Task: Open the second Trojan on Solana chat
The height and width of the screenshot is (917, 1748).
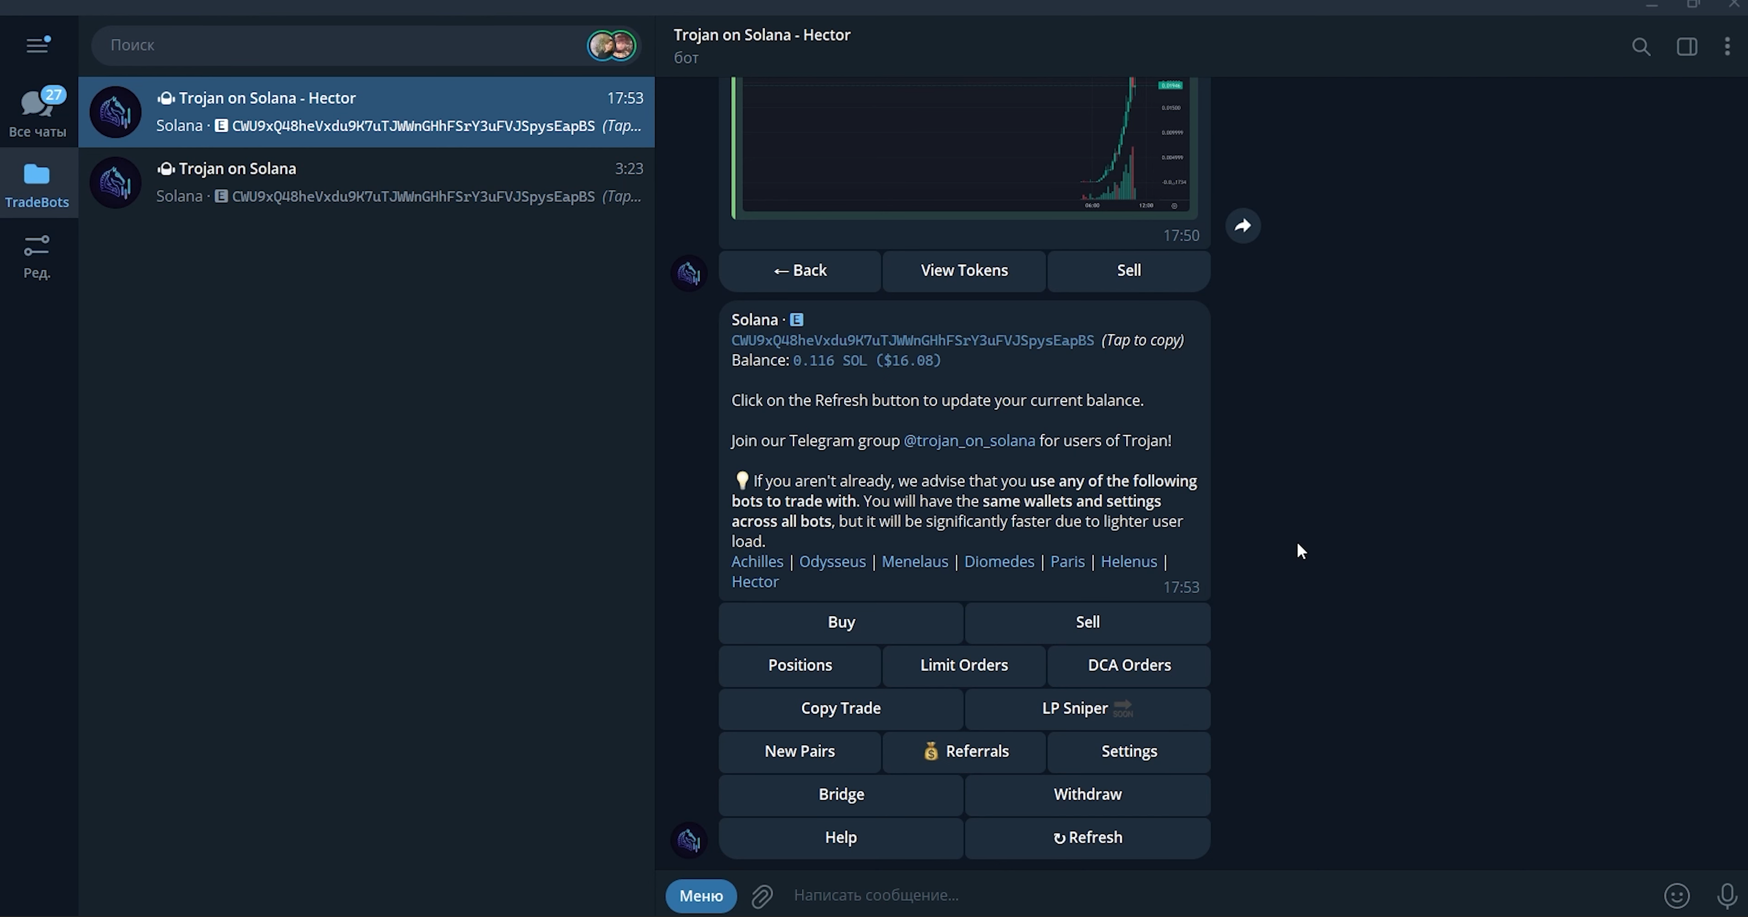Action: 366,183
